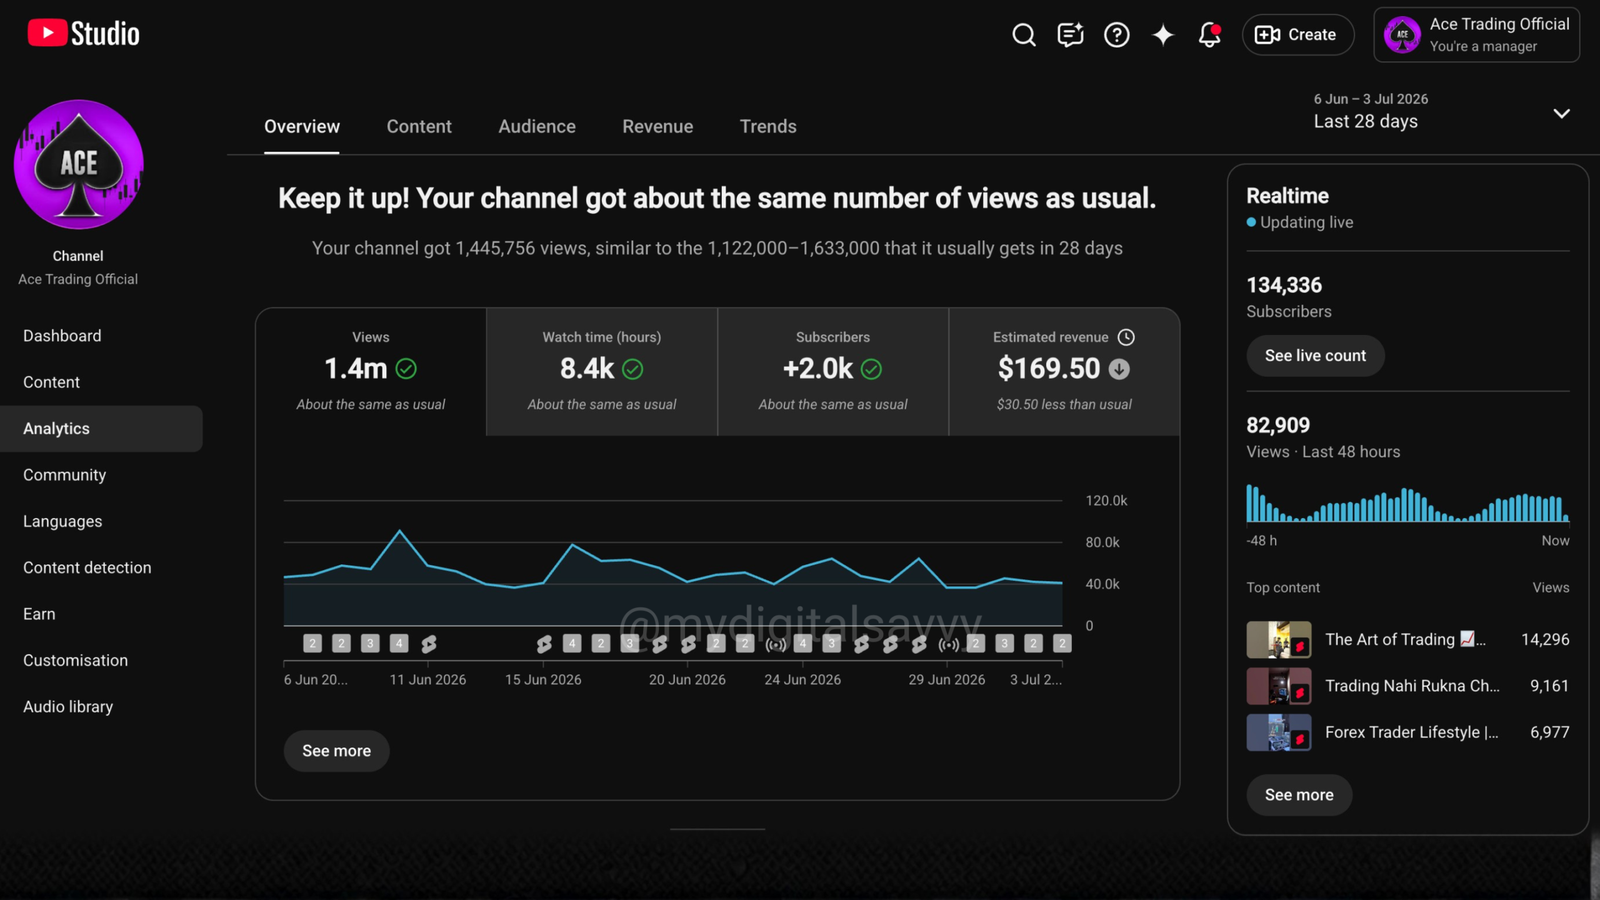Viewport: 1600px width, 900px height.
Task: Select the Views metric card
Action: coord(371,372)
